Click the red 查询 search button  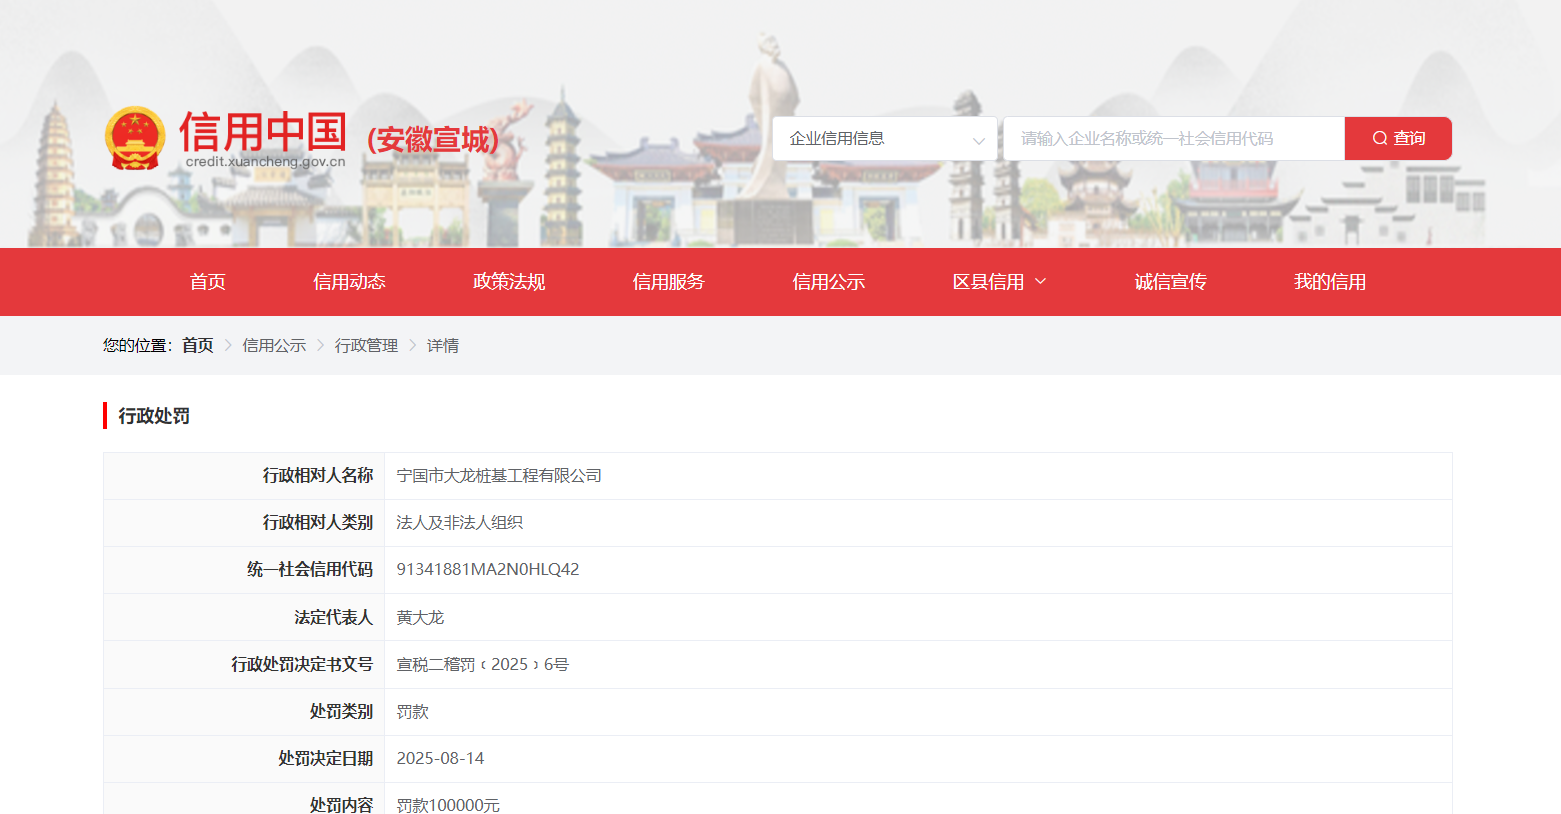(1398, 138)
